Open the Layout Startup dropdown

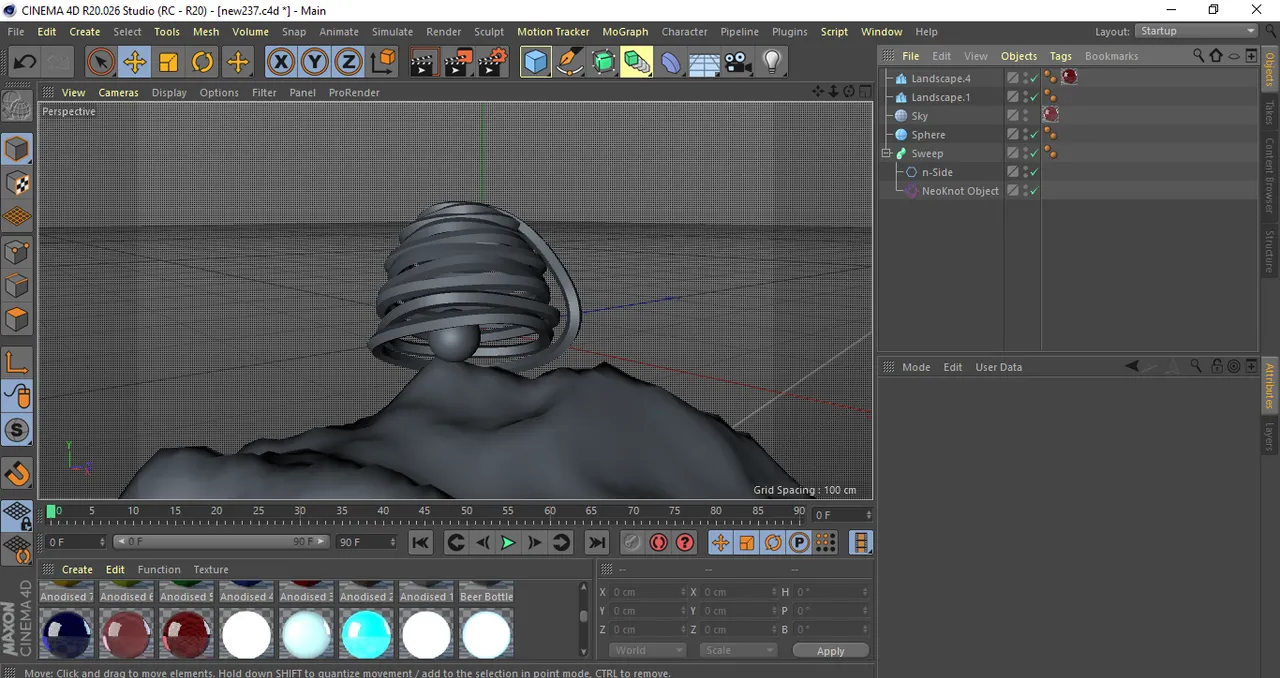coord(1197,32)
